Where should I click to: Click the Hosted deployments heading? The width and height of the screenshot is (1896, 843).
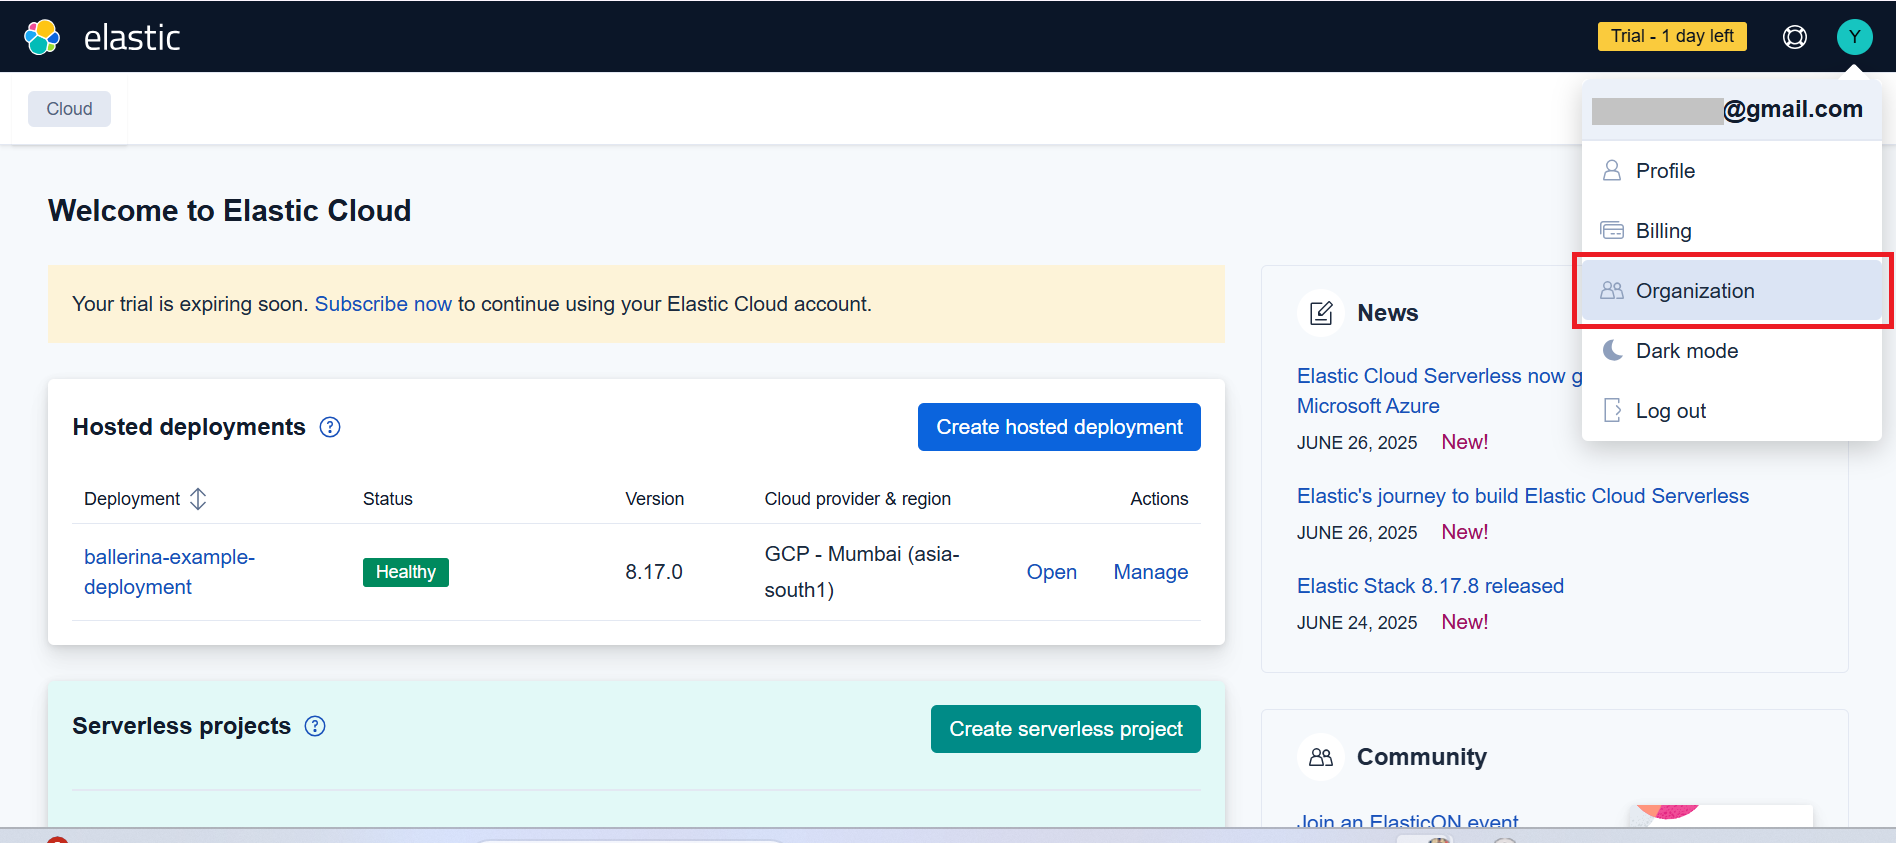(189, 427)
